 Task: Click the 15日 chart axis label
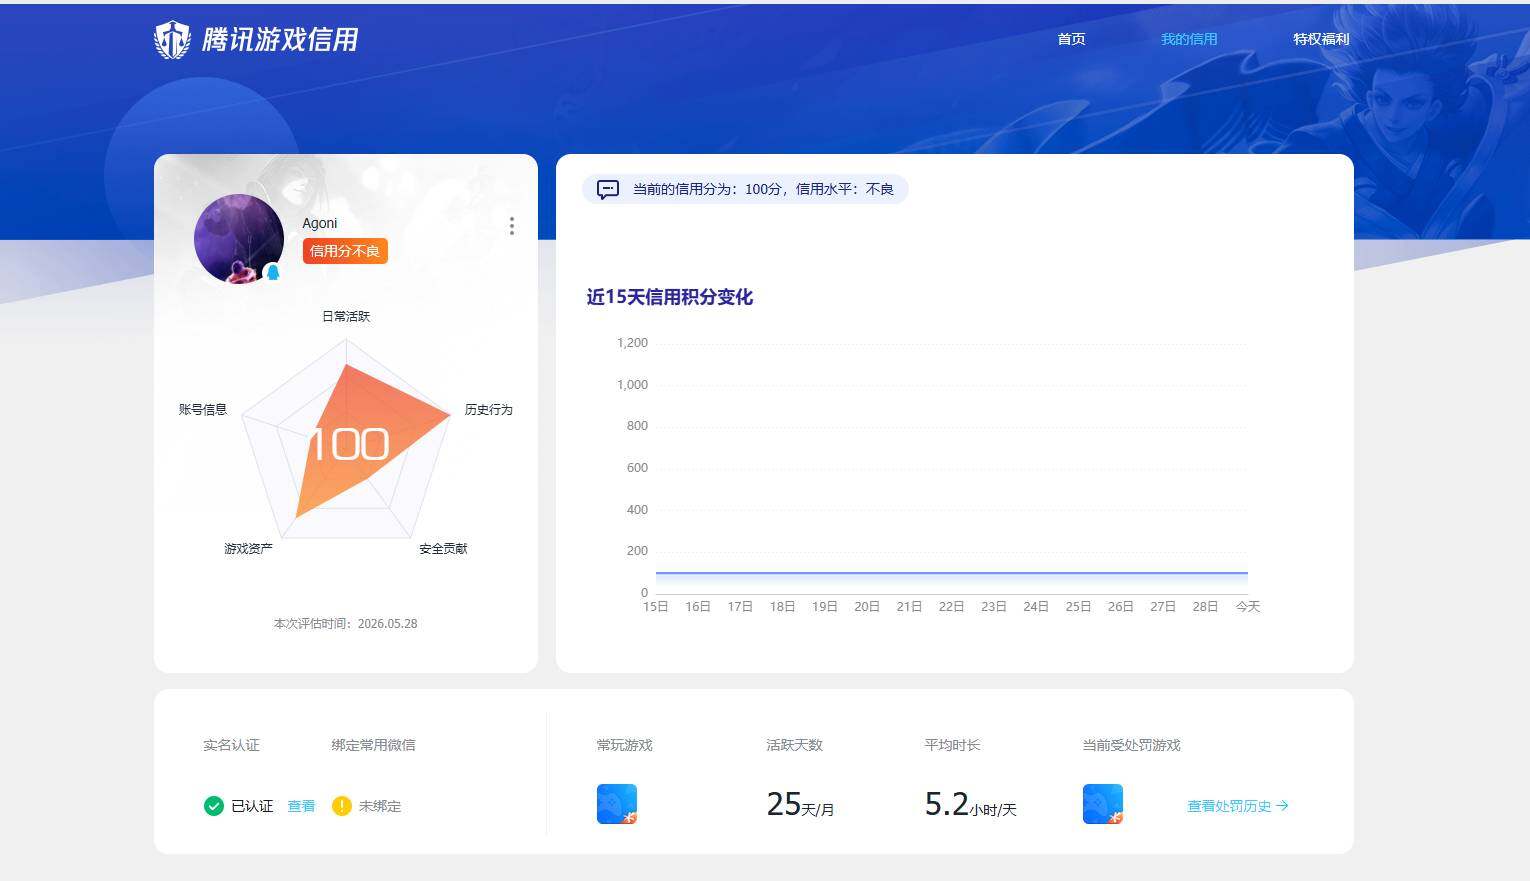pos(656,607)
